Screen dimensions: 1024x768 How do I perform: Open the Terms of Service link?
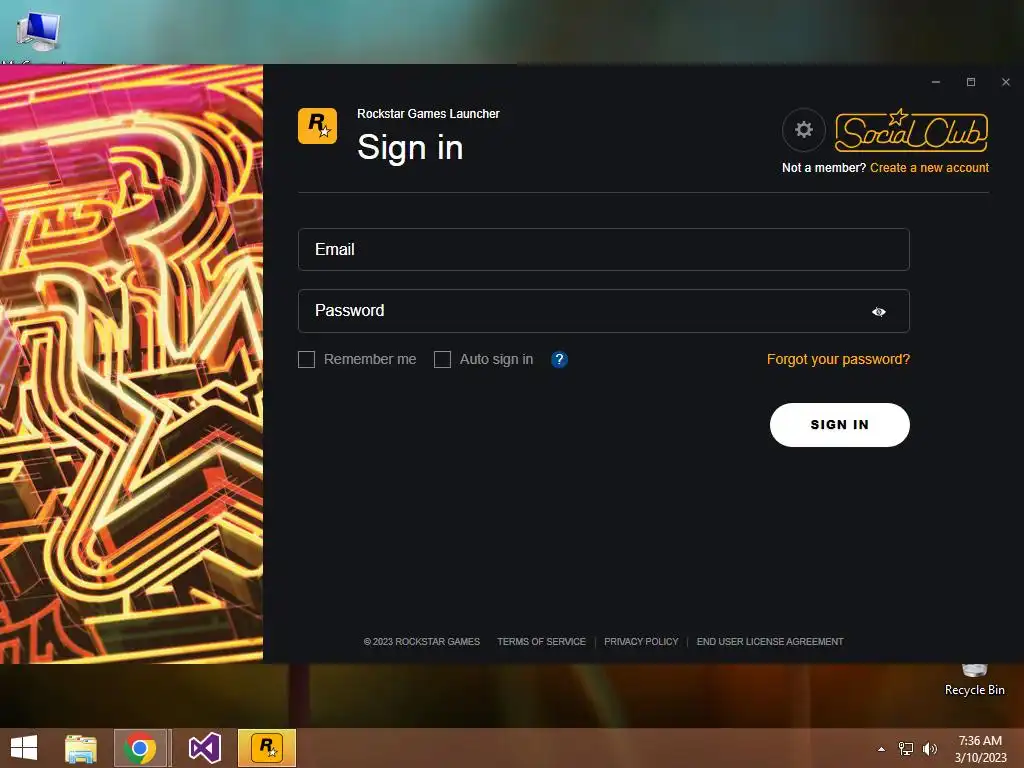point(541,642)
